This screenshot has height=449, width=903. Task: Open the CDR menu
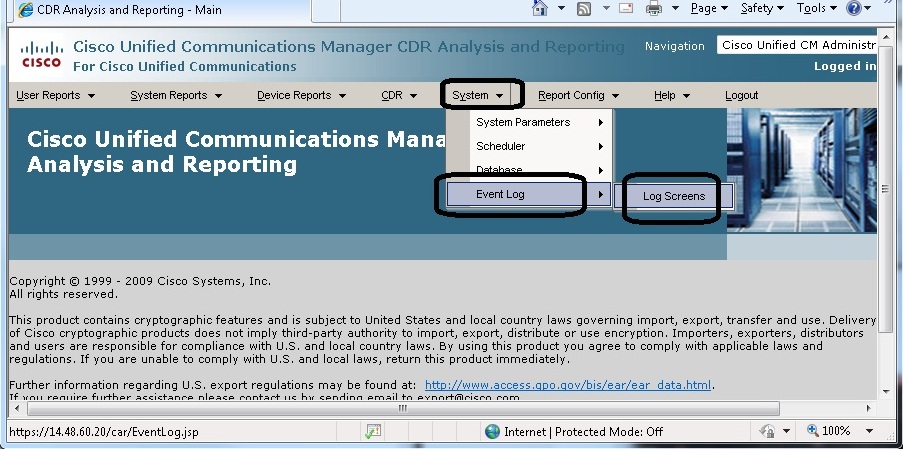point(399,96)
